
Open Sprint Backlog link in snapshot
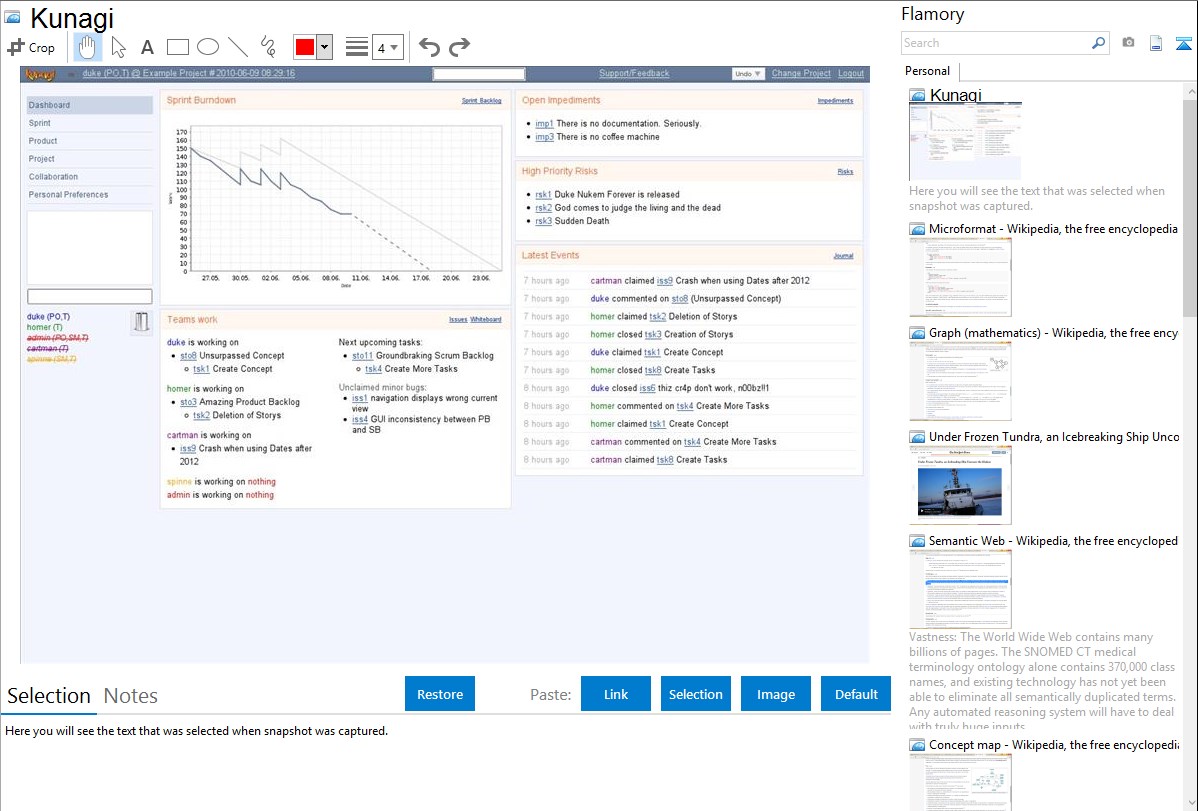point(481,101)
